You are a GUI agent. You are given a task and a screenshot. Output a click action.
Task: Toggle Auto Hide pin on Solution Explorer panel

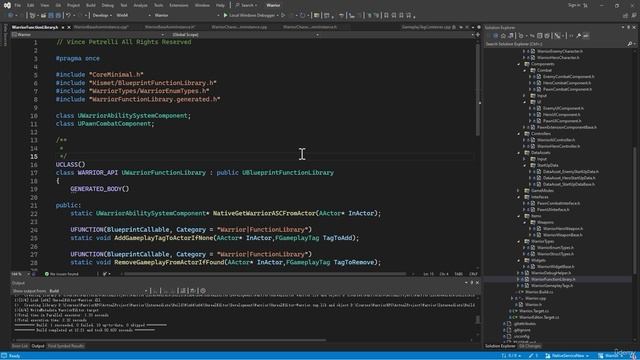629,27
